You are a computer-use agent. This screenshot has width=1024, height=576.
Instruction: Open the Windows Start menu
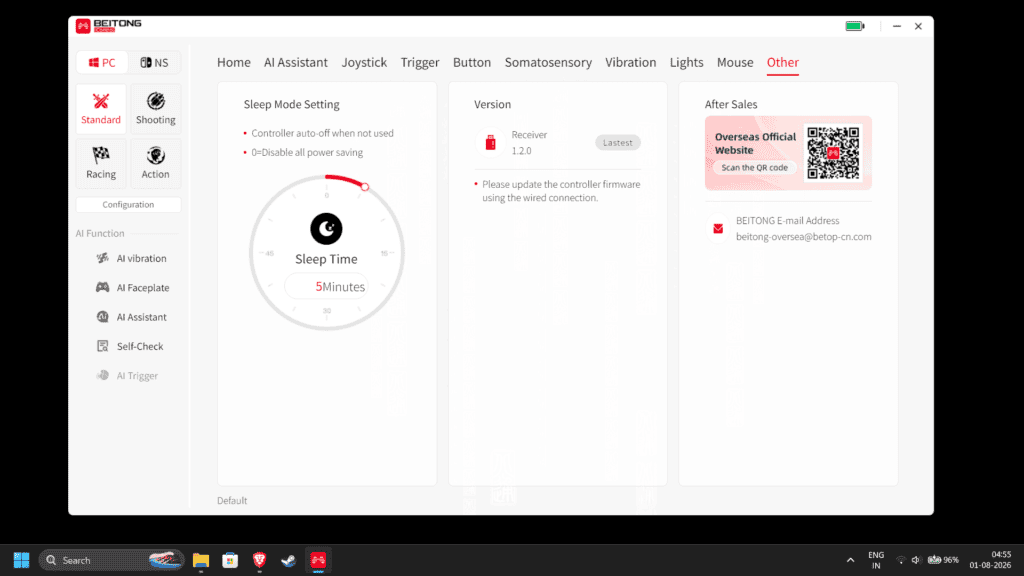[21, 560]
